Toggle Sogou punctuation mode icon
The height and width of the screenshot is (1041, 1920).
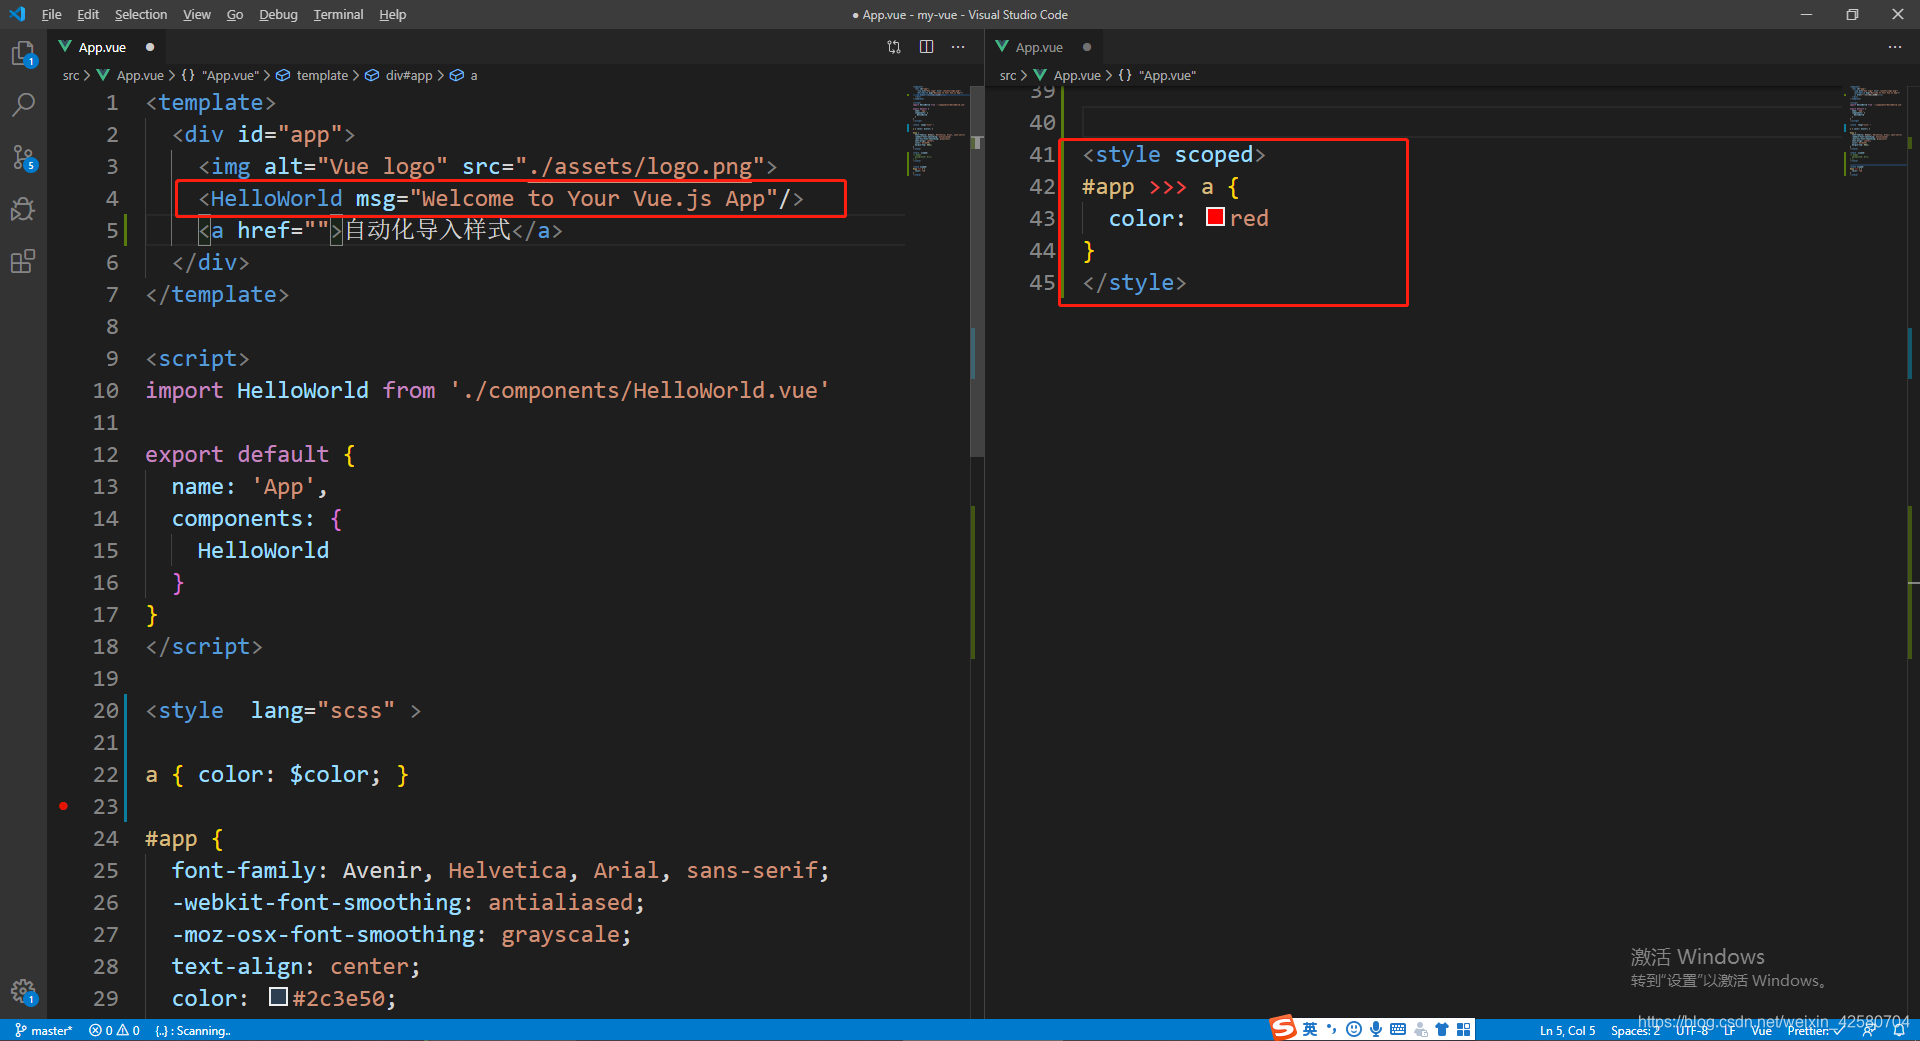1332,1029
